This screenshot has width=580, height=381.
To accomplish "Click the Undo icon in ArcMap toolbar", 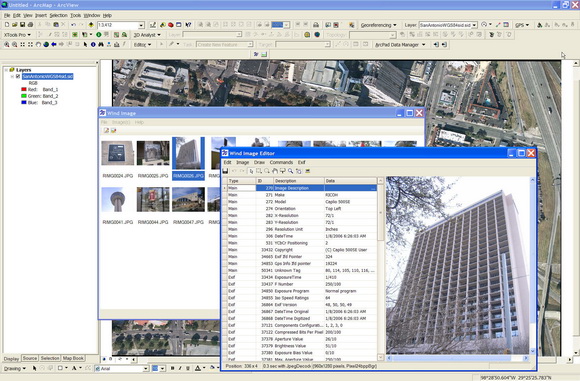I will click(x=74, y=25).
